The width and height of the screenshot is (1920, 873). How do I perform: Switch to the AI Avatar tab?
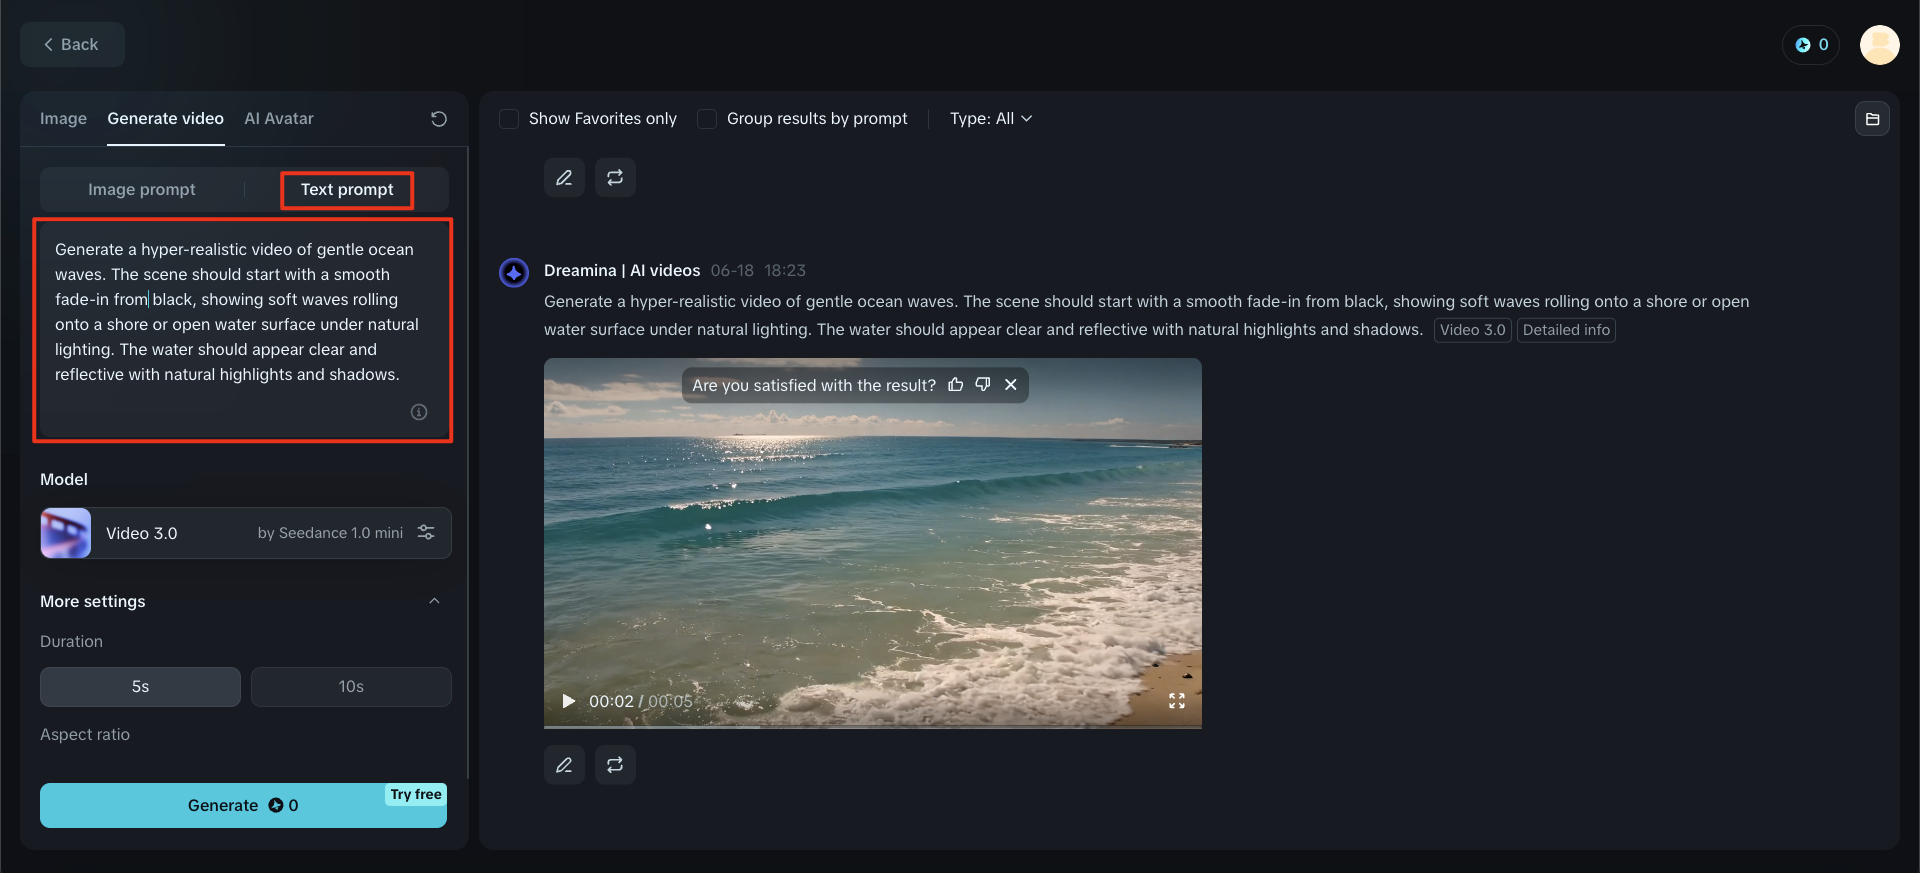click(279, 118)
